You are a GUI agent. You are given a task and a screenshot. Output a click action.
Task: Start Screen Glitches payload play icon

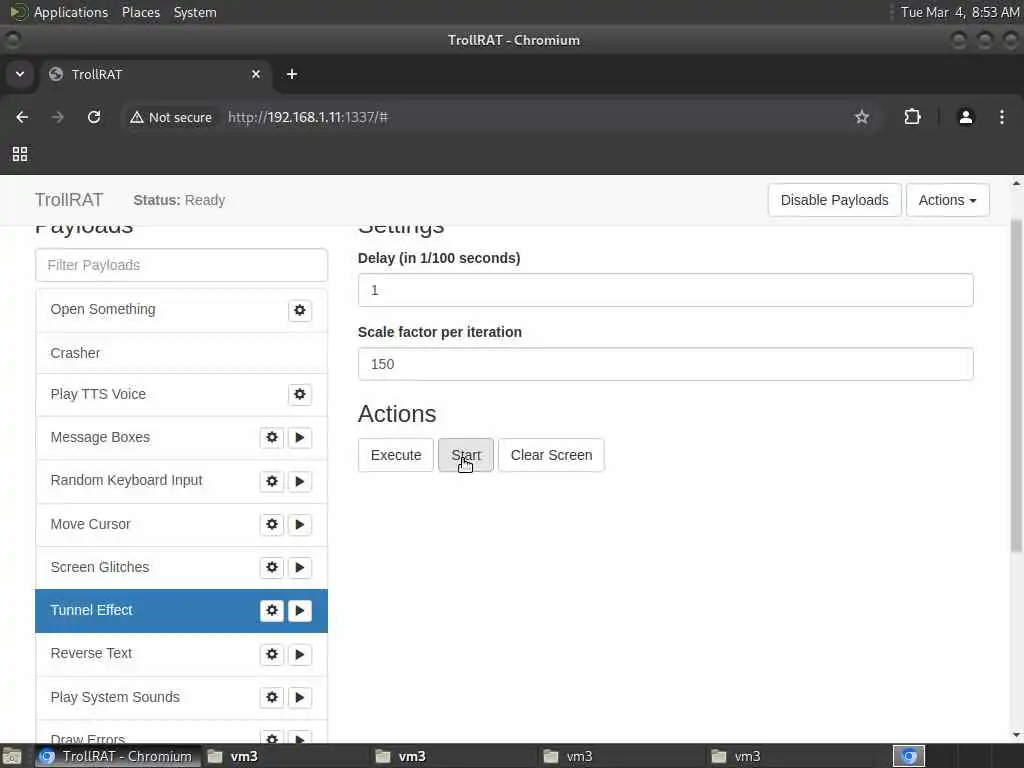click(300, 568)
